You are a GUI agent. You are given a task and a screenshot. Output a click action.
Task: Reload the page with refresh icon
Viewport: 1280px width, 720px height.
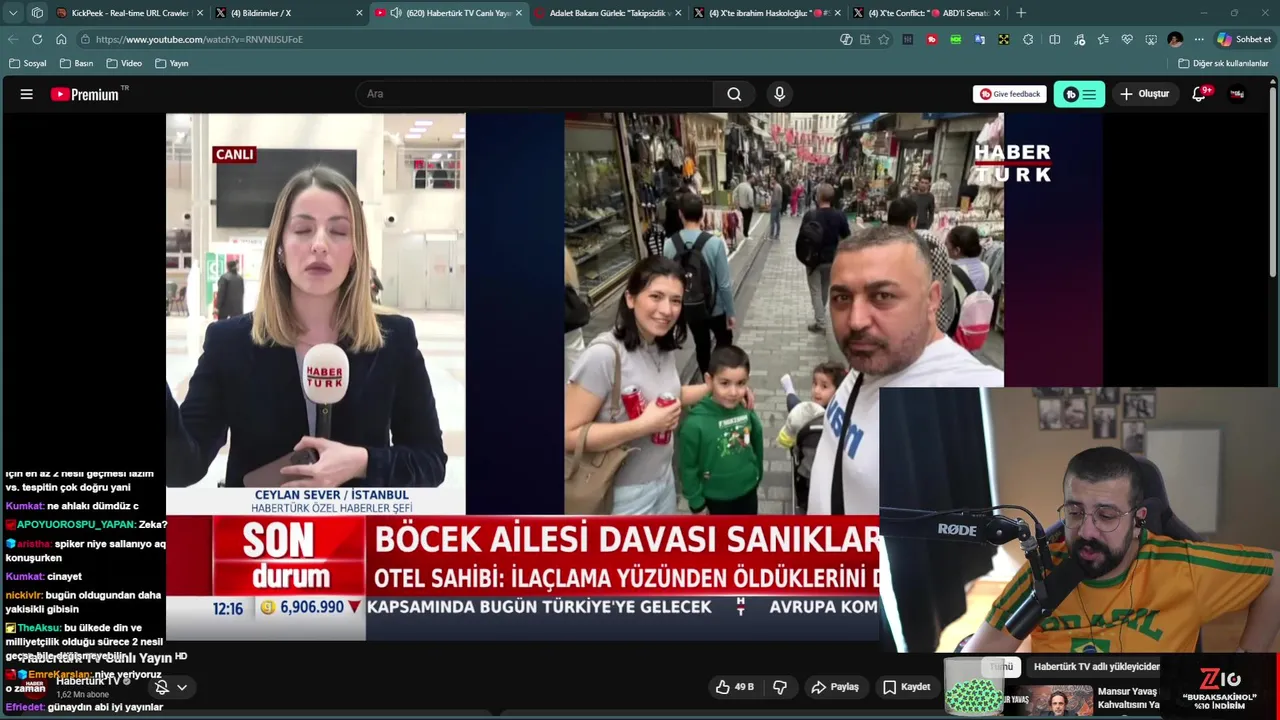point(37,39)
